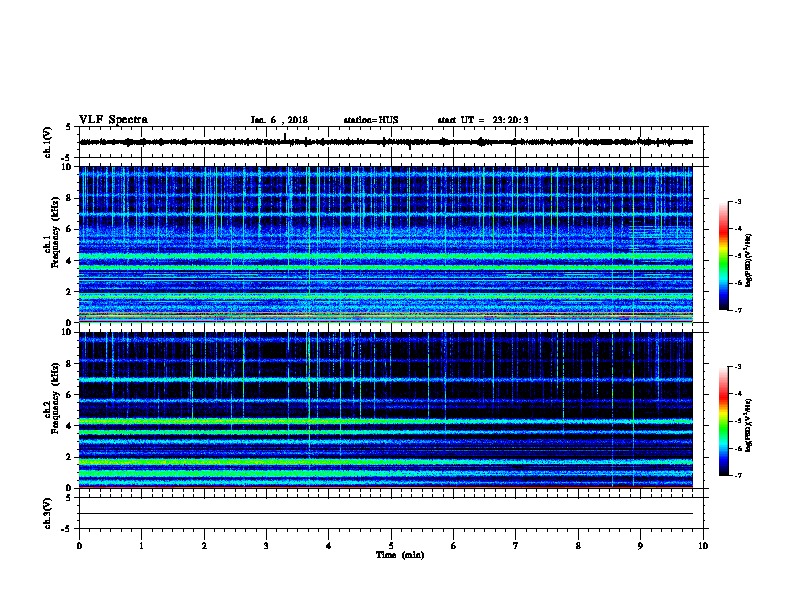Click the lower colorbar log(PSD) axis title

point(749,425)
